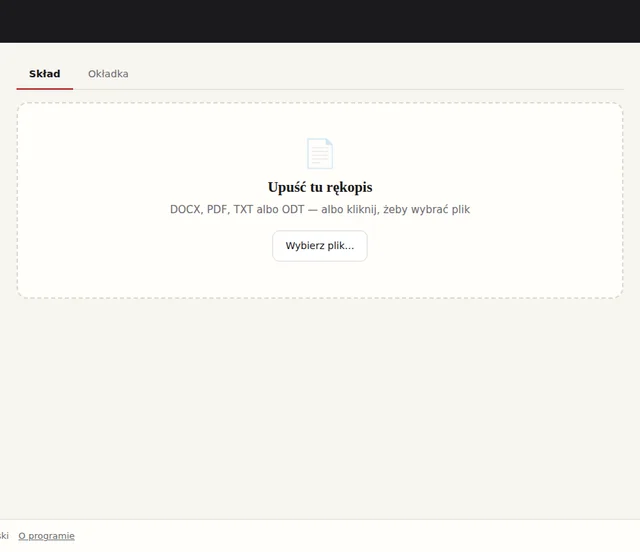Switch to the Okładka tab
The width and height of the screenshot is (640, 552).
(x=108, y=74)
